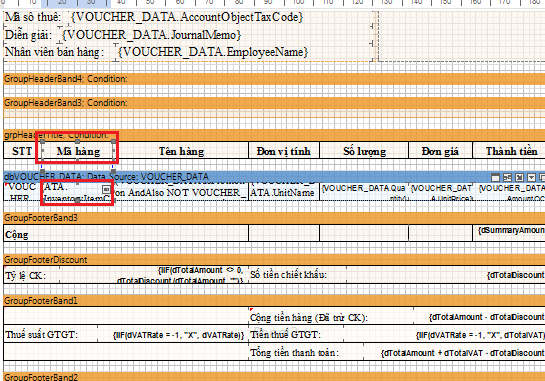Click the corner-handles icon on data band header
545x381 pixels.
[x=519, y=178]
